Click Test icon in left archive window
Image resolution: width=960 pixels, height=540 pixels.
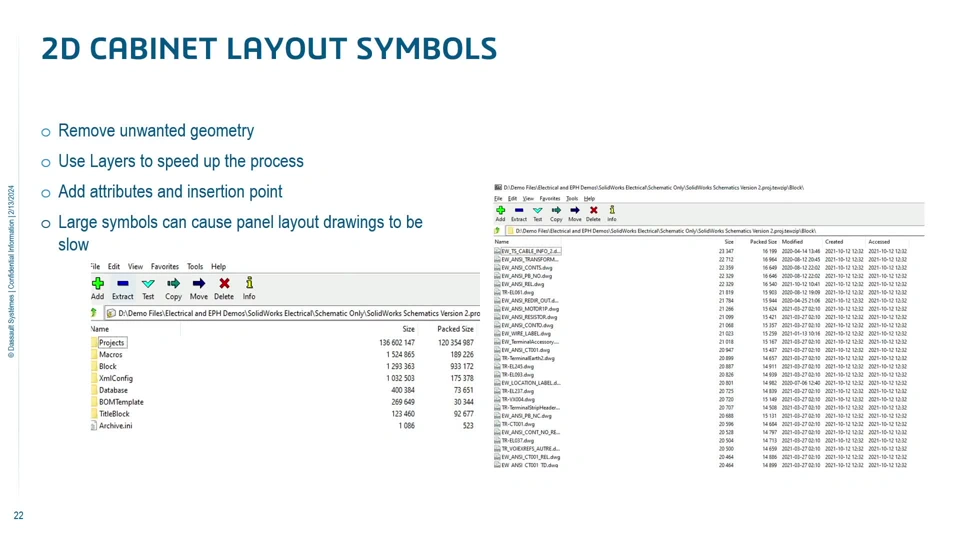(x=148, y=283)
